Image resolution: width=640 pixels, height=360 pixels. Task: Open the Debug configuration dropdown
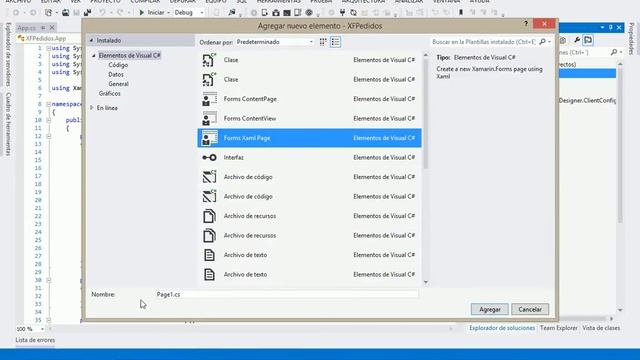click(189, 13)
